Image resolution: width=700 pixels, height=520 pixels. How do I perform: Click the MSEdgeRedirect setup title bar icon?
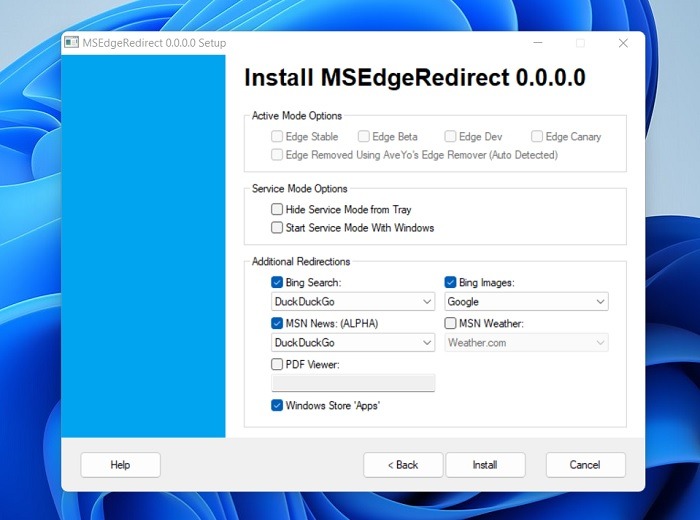pos(71,42)
